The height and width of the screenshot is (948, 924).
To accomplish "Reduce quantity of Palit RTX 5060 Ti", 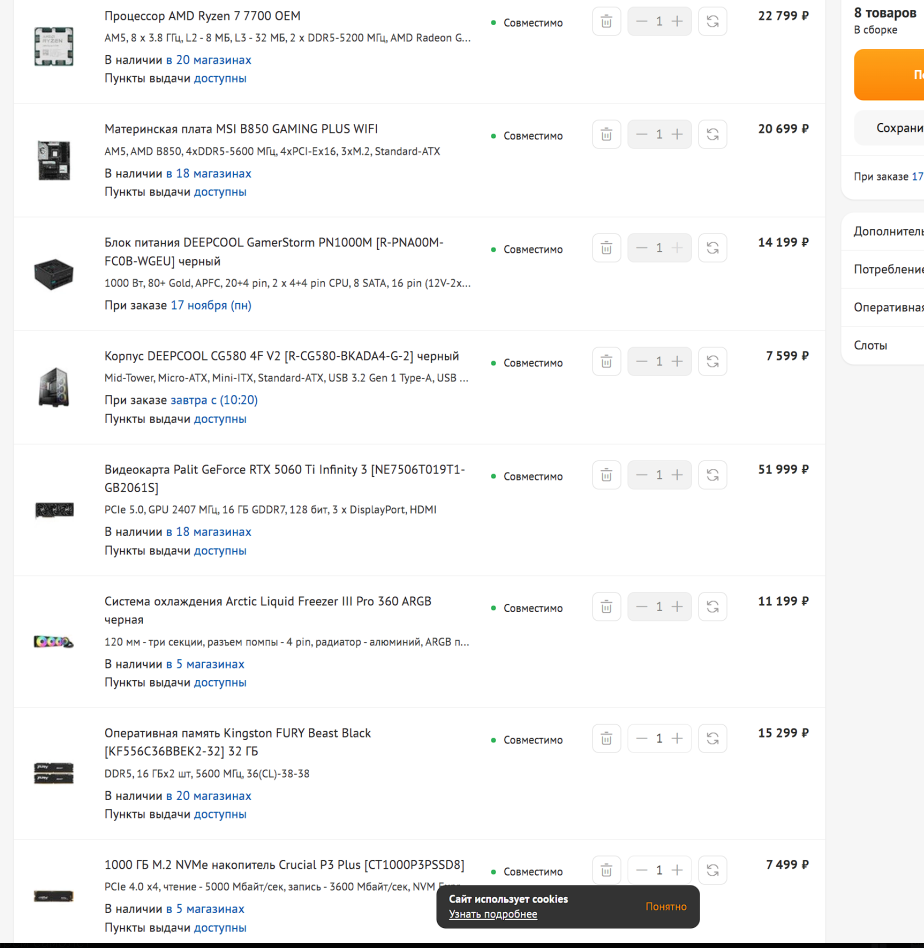I will tap(642, 475).
